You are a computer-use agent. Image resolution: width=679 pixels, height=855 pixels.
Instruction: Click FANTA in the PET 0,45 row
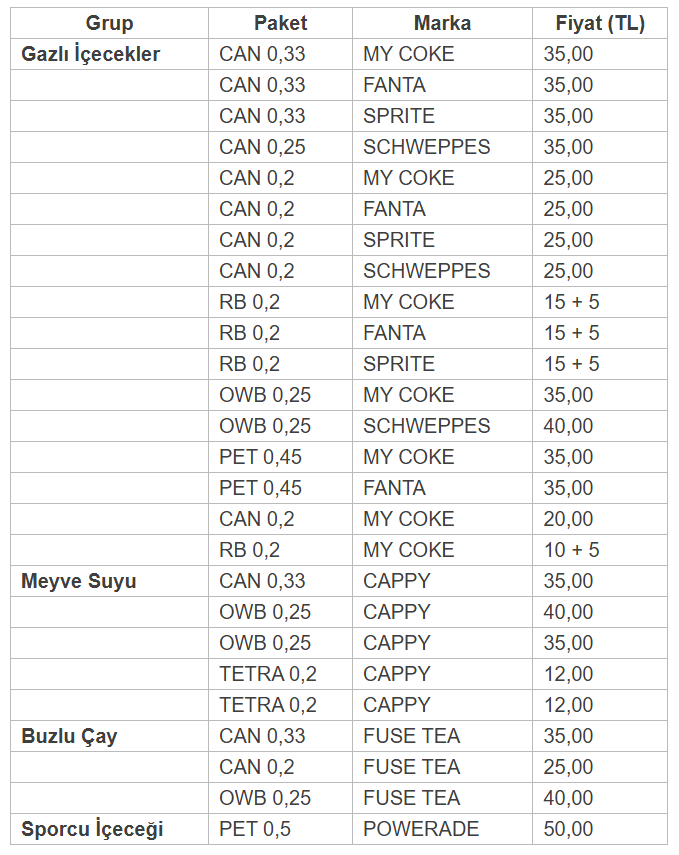(x=442, y=488)
